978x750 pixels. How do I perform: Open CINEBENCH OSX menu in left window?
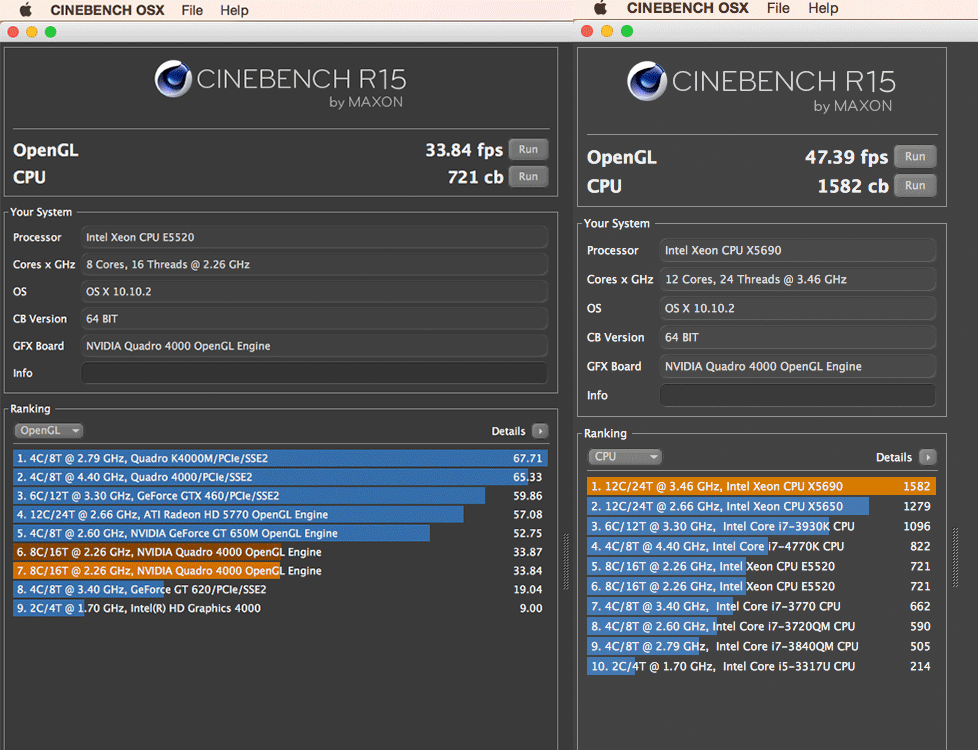107,10
